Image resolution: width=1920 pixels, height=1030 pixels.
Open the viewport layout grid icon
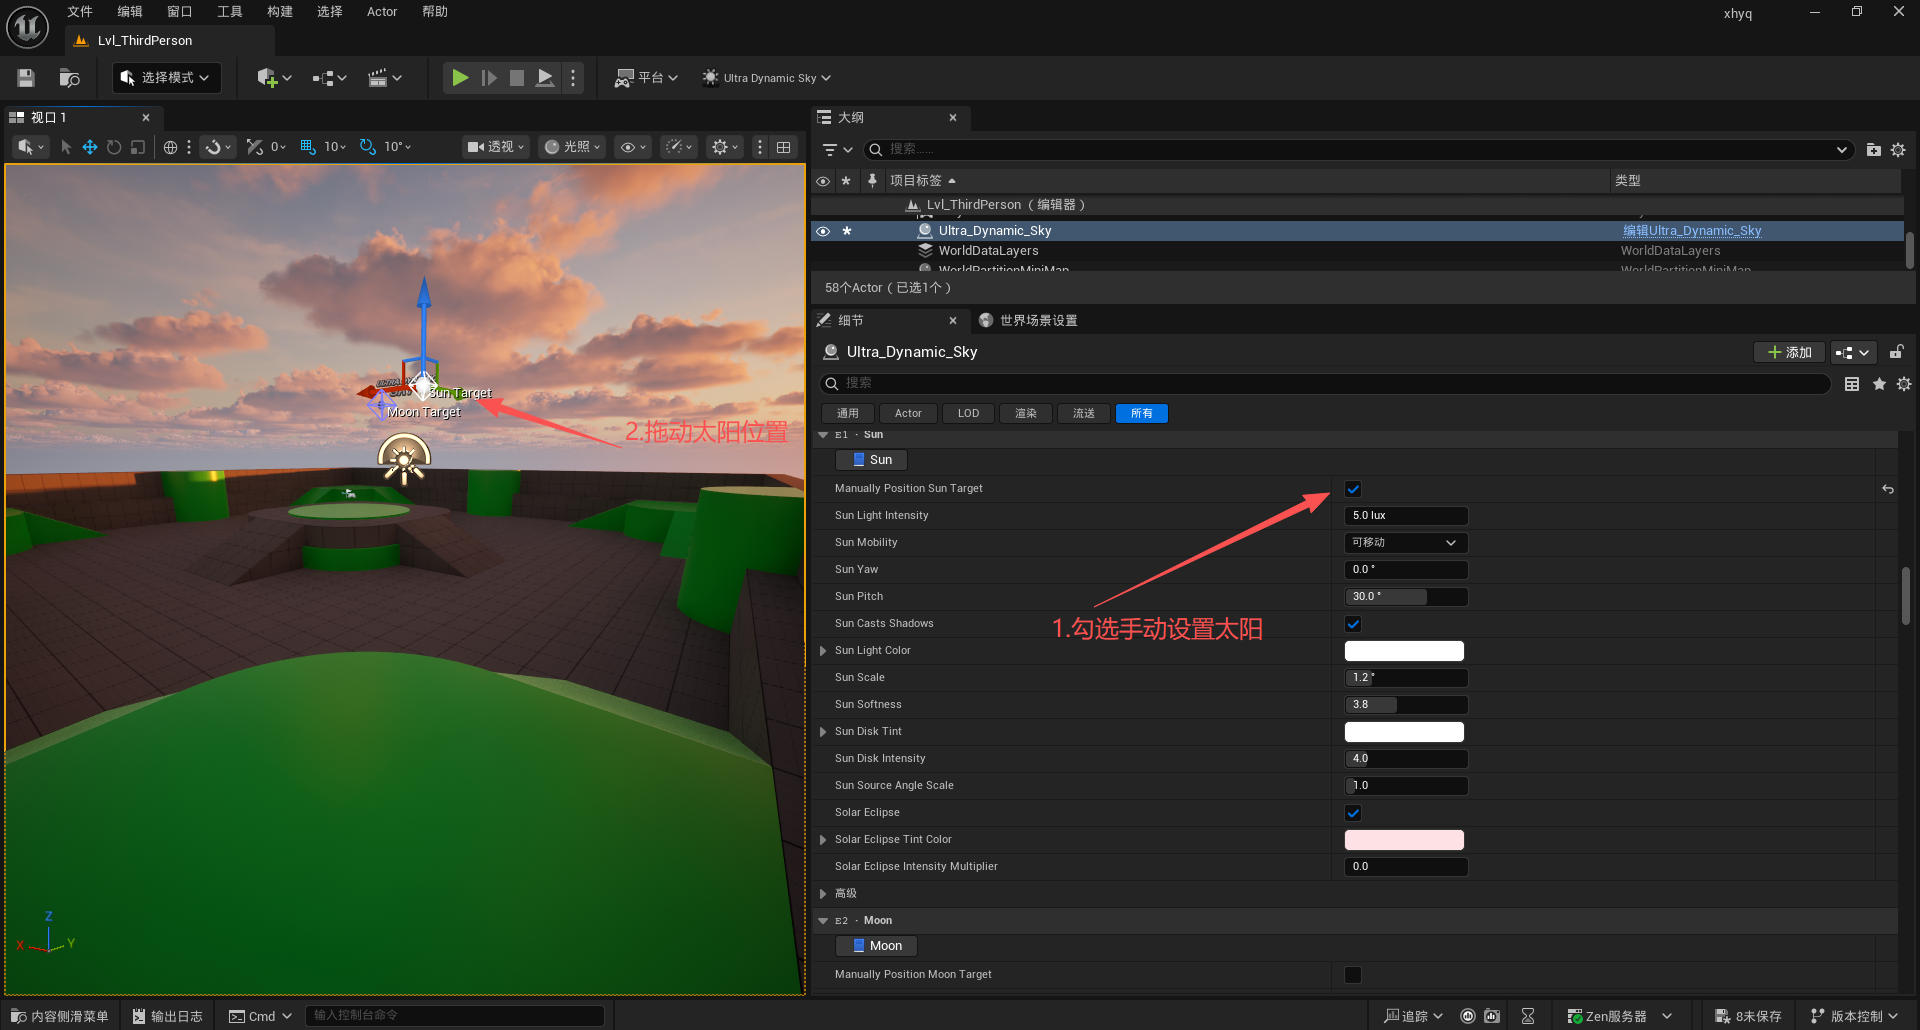coord(784,147)
